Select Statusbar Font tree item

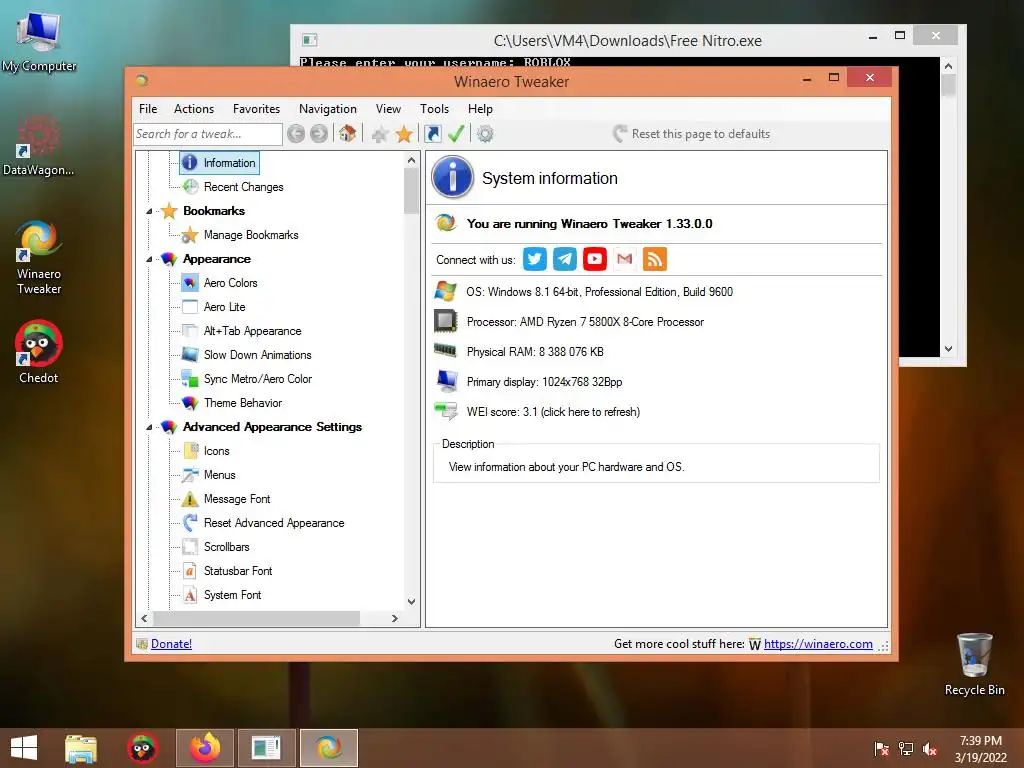(238, 571)
